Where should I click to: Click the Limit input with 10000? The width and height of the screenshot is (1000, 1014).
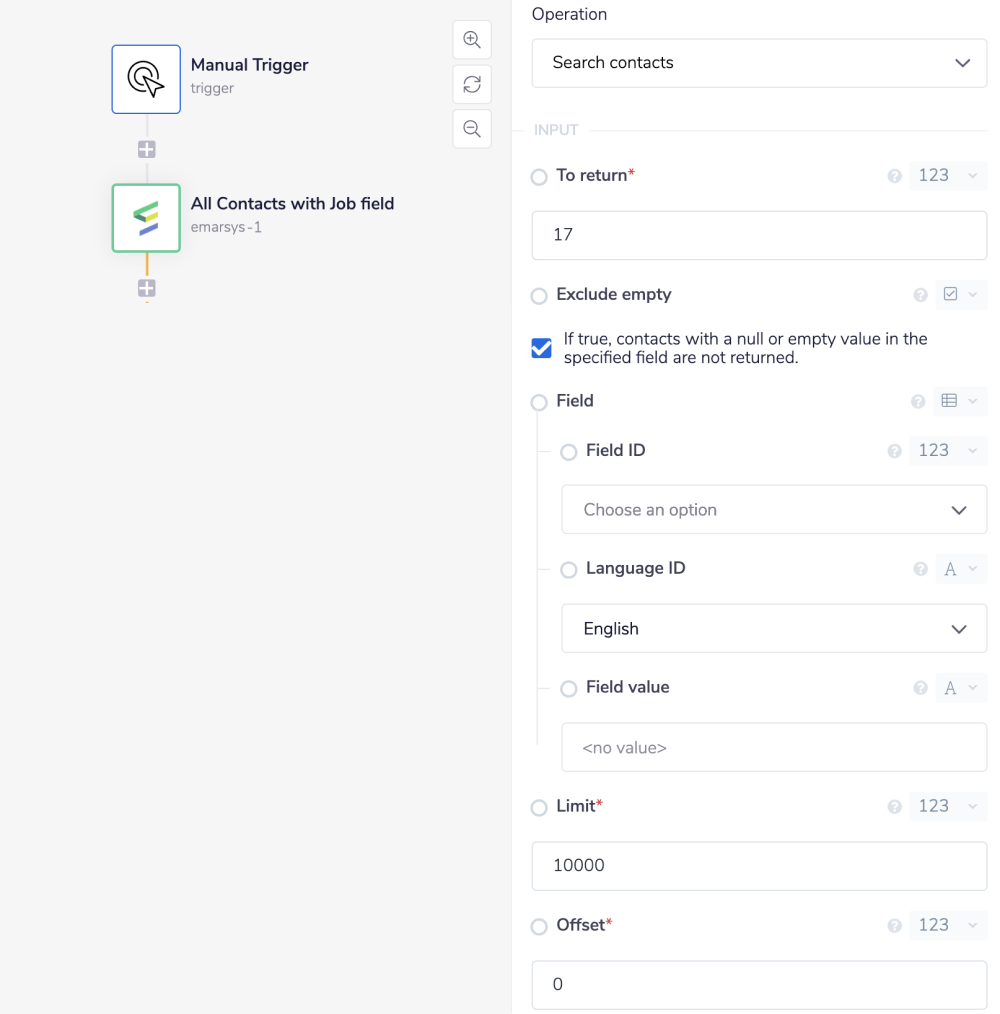[x=759, y=866]
